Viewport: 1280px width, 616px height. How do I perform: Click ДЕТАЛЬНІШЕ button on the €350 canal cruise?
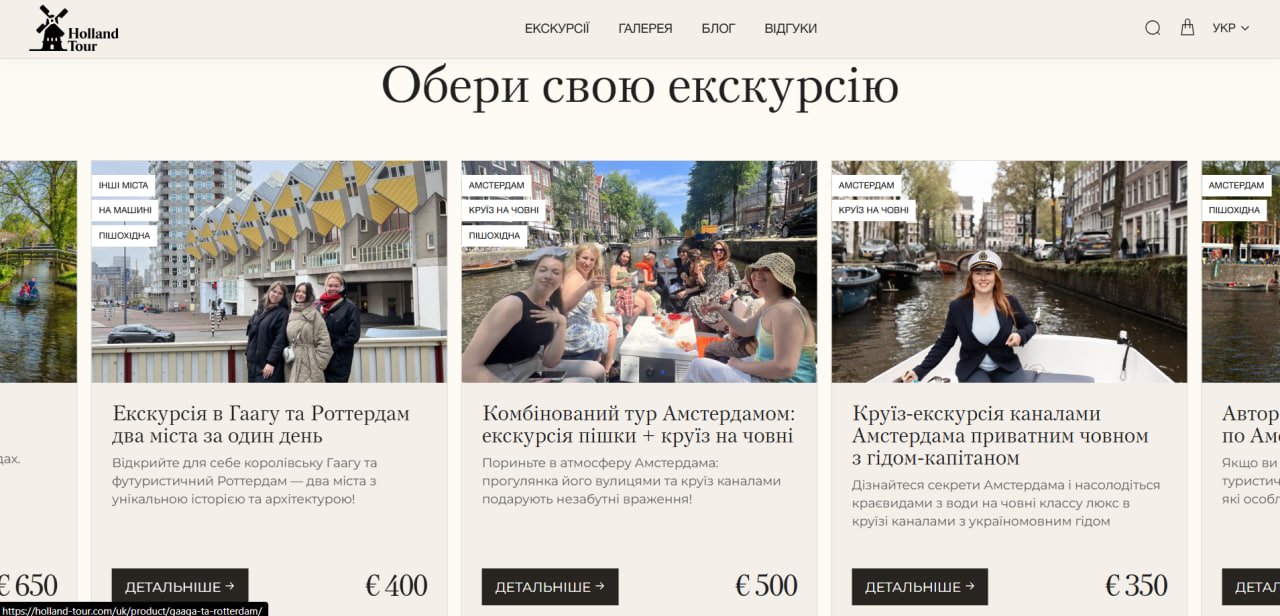pyautogui.click(x=920, y=587)
